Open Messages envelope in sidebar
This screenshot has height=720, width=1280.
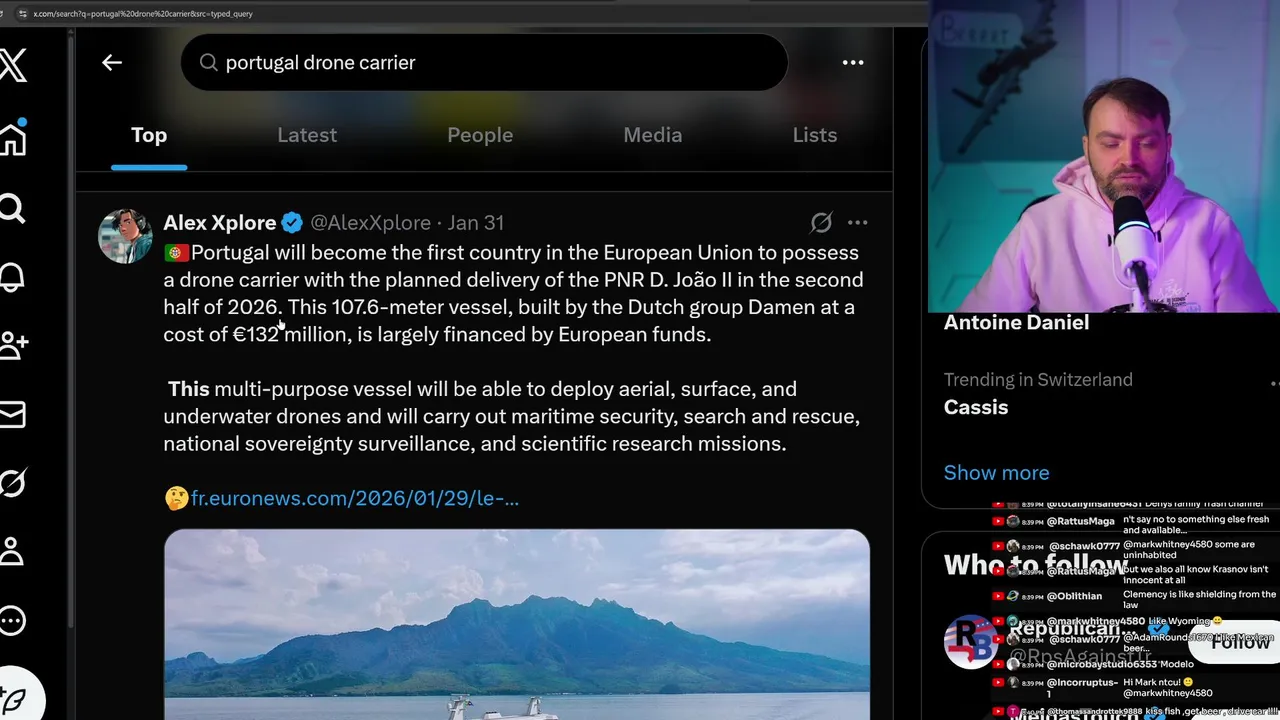tap(12, 414)
